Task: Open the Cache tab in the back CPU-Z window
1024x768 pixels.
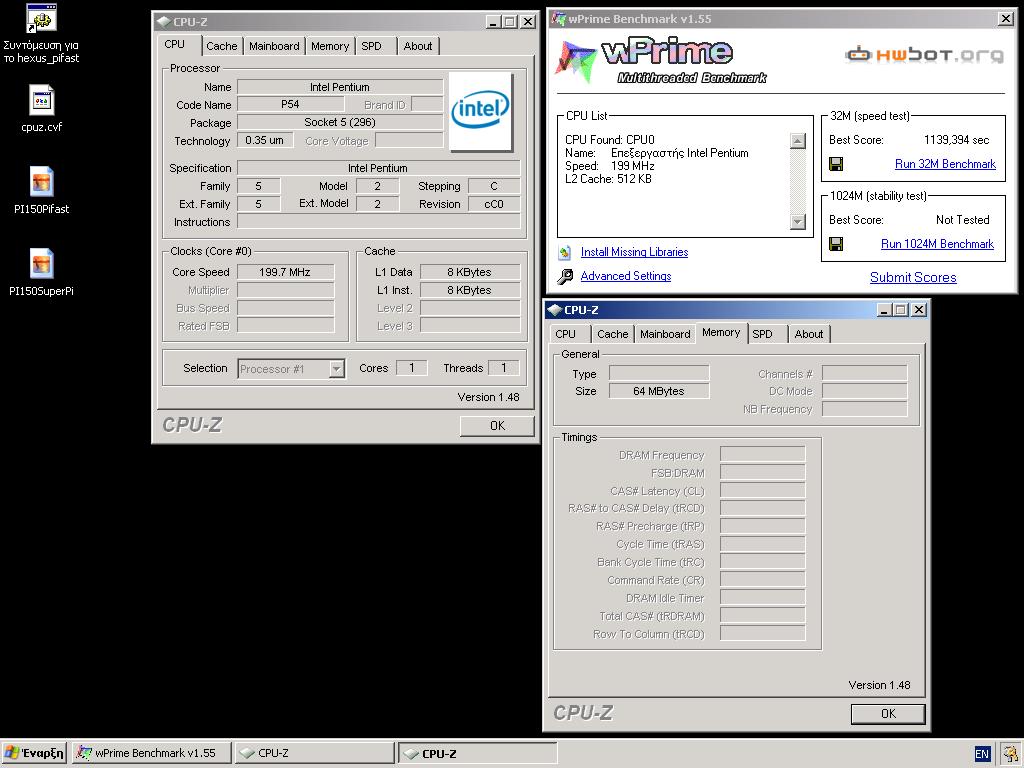Action: (x=221, y=46)
